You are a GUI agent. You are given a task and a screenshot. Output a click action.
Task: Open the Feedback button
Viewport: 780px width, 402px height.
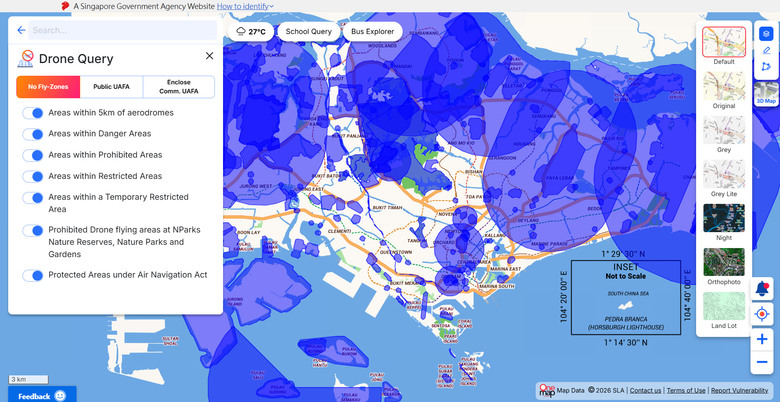click(42, 396)
